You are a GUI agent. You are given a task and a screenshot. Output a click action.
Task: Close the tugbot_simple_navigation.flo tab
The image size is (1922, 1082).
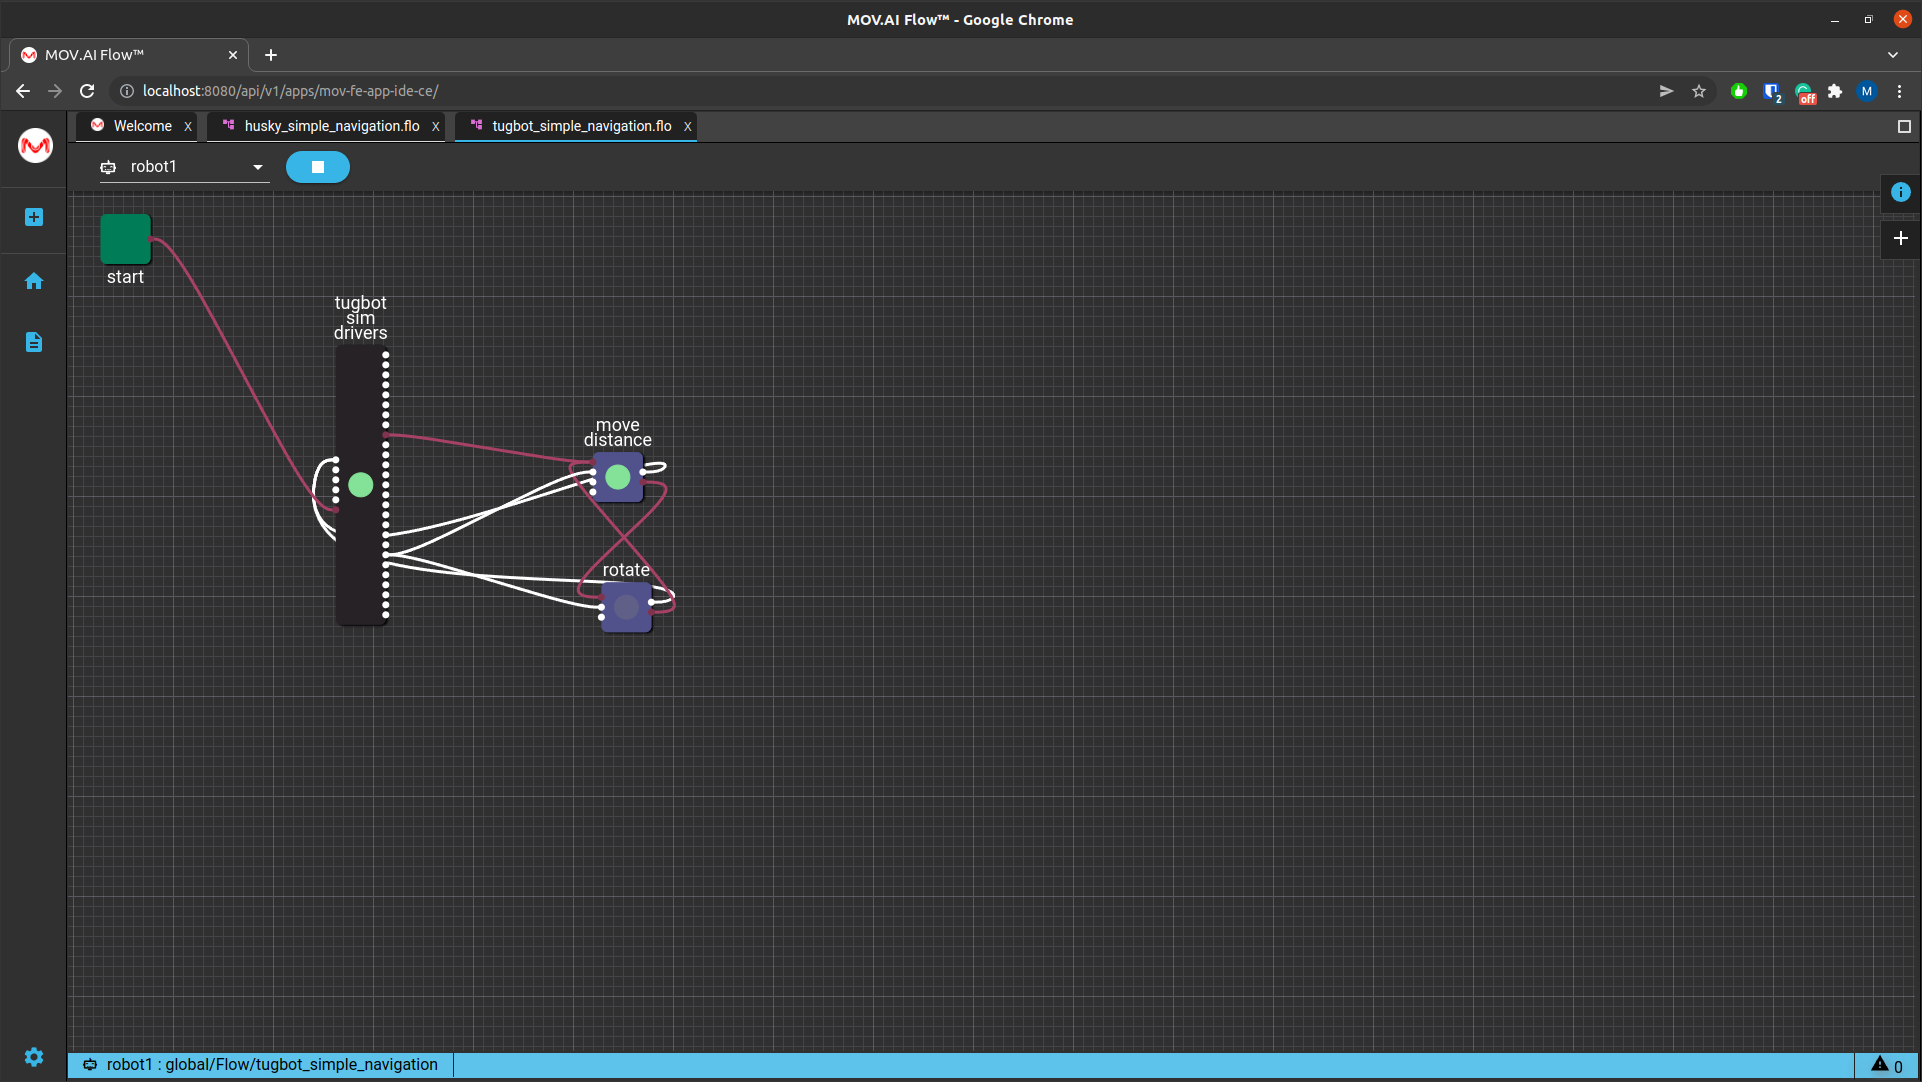click(688, 127)
